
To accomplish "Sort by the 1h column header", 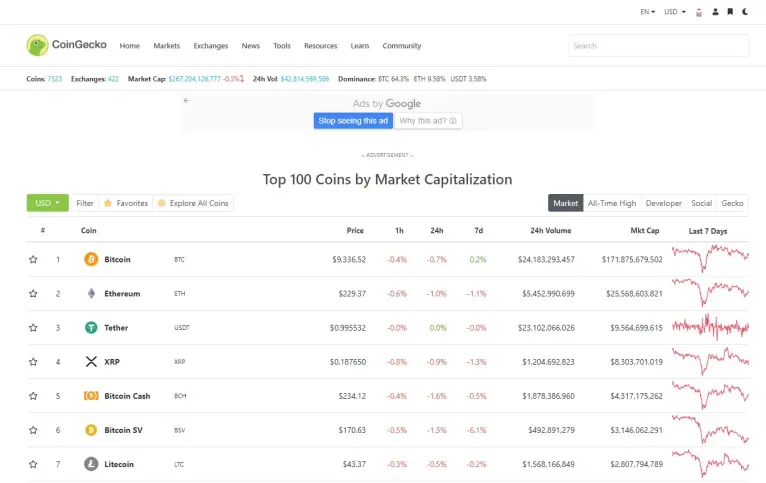I will pos(399,231).
